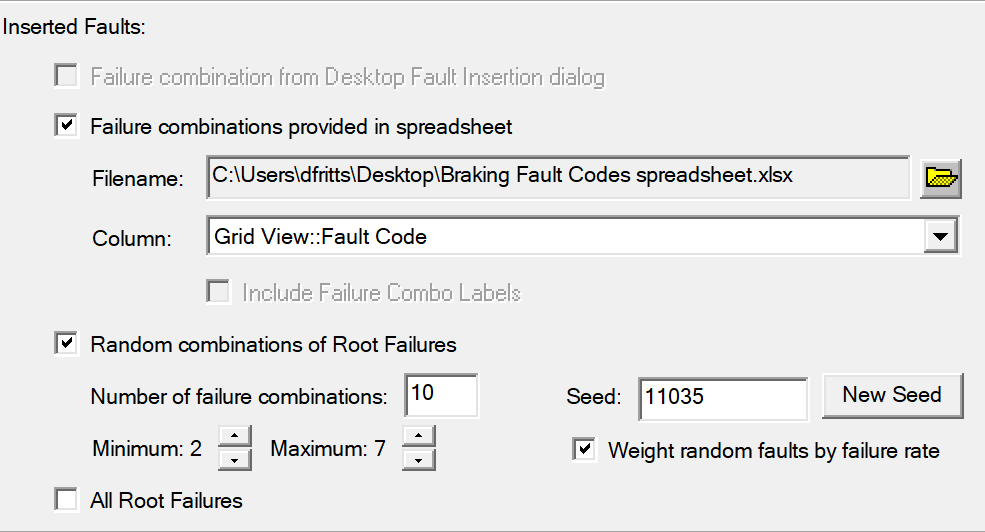This screenshot has width=985, height=532.
Task: Decrease the Minimum value with down arrow
Action: [233, 459]
